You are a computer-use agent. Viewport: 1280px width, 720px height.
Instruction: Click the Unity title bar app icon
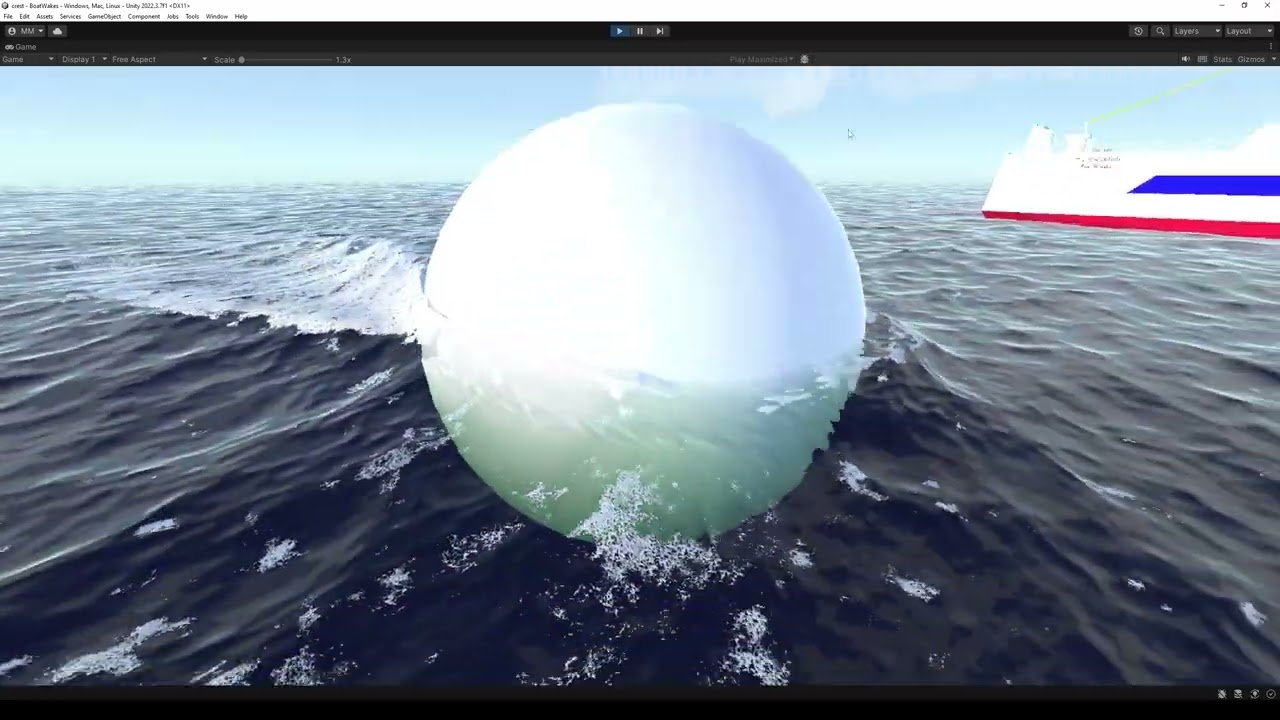point(6,5)
